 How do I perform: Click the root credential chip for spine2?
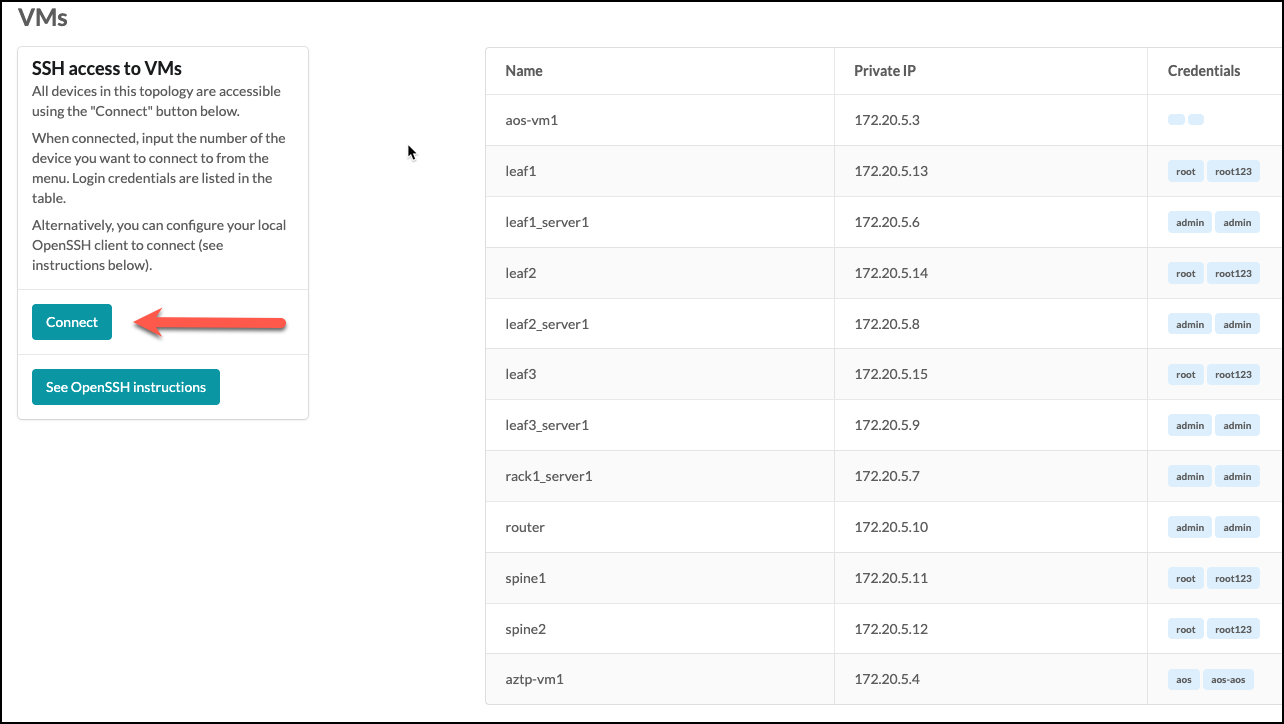coord(1185,629)
